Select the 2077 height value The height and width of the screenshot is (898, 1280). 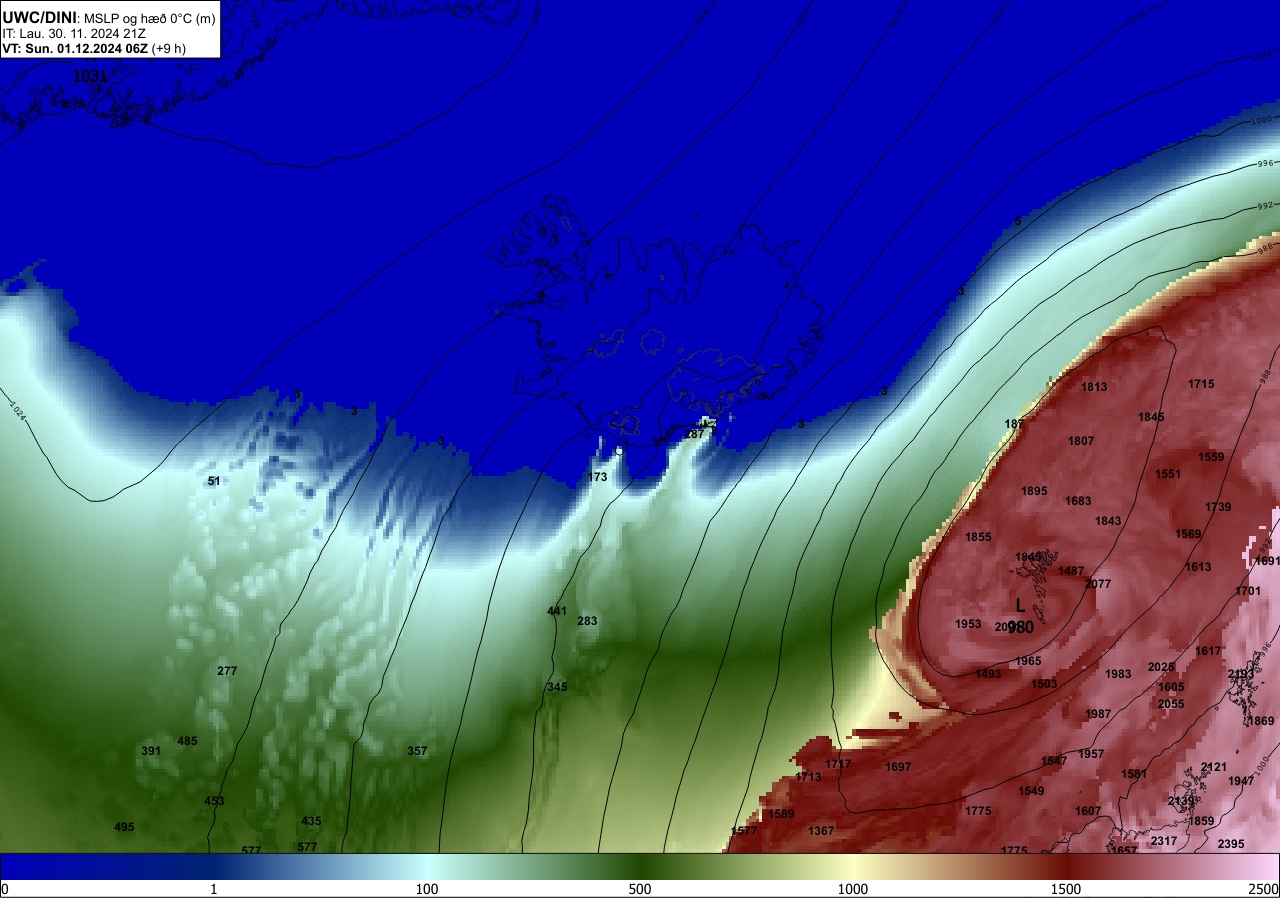[1098, 584]
